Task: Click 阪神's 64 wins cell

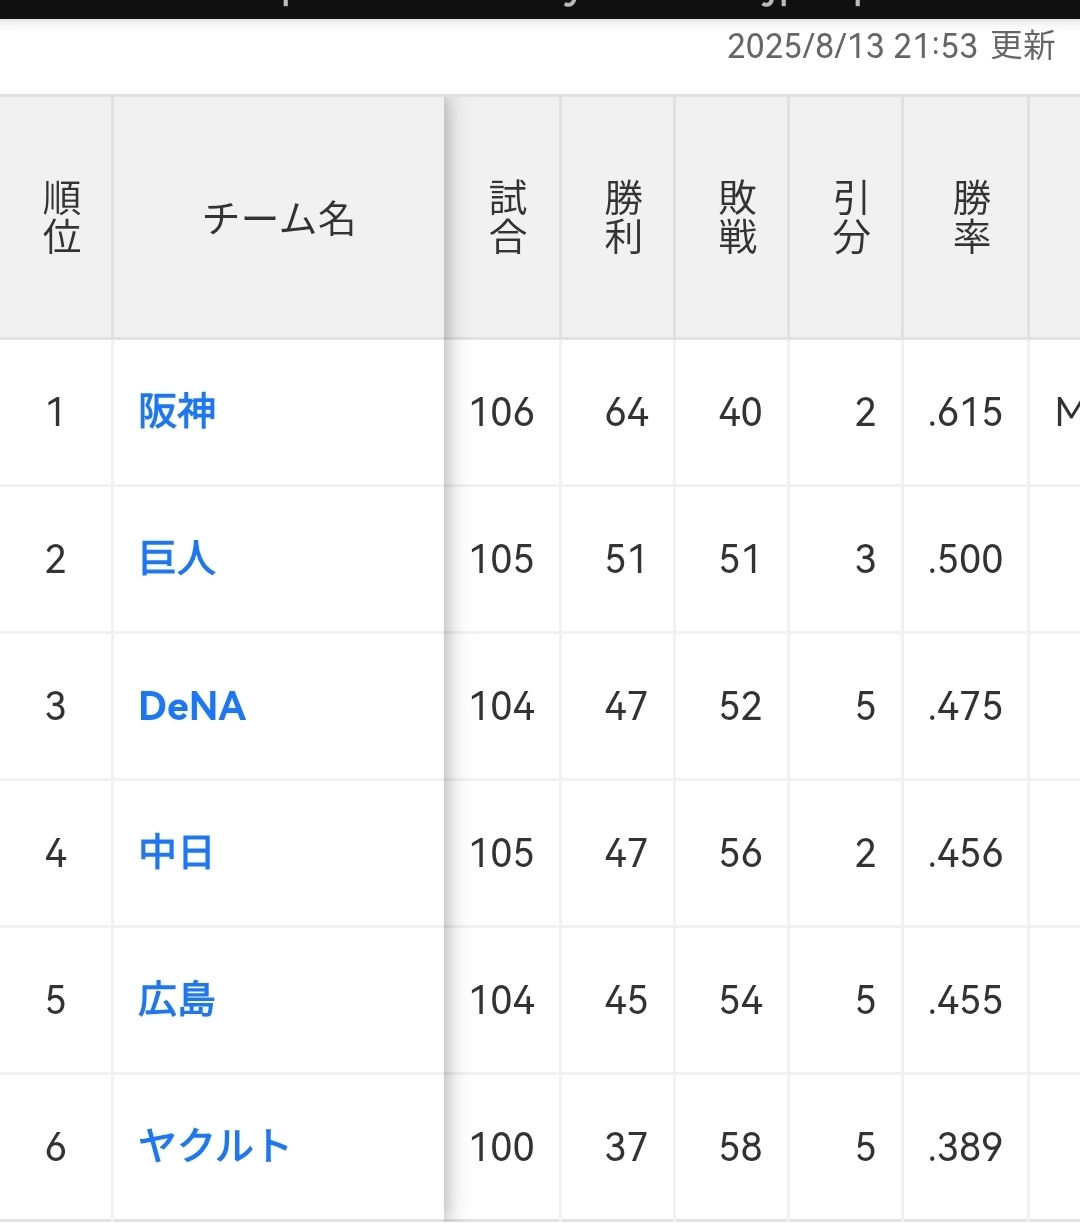Action: pyautogui.click(x=626, y=412)
